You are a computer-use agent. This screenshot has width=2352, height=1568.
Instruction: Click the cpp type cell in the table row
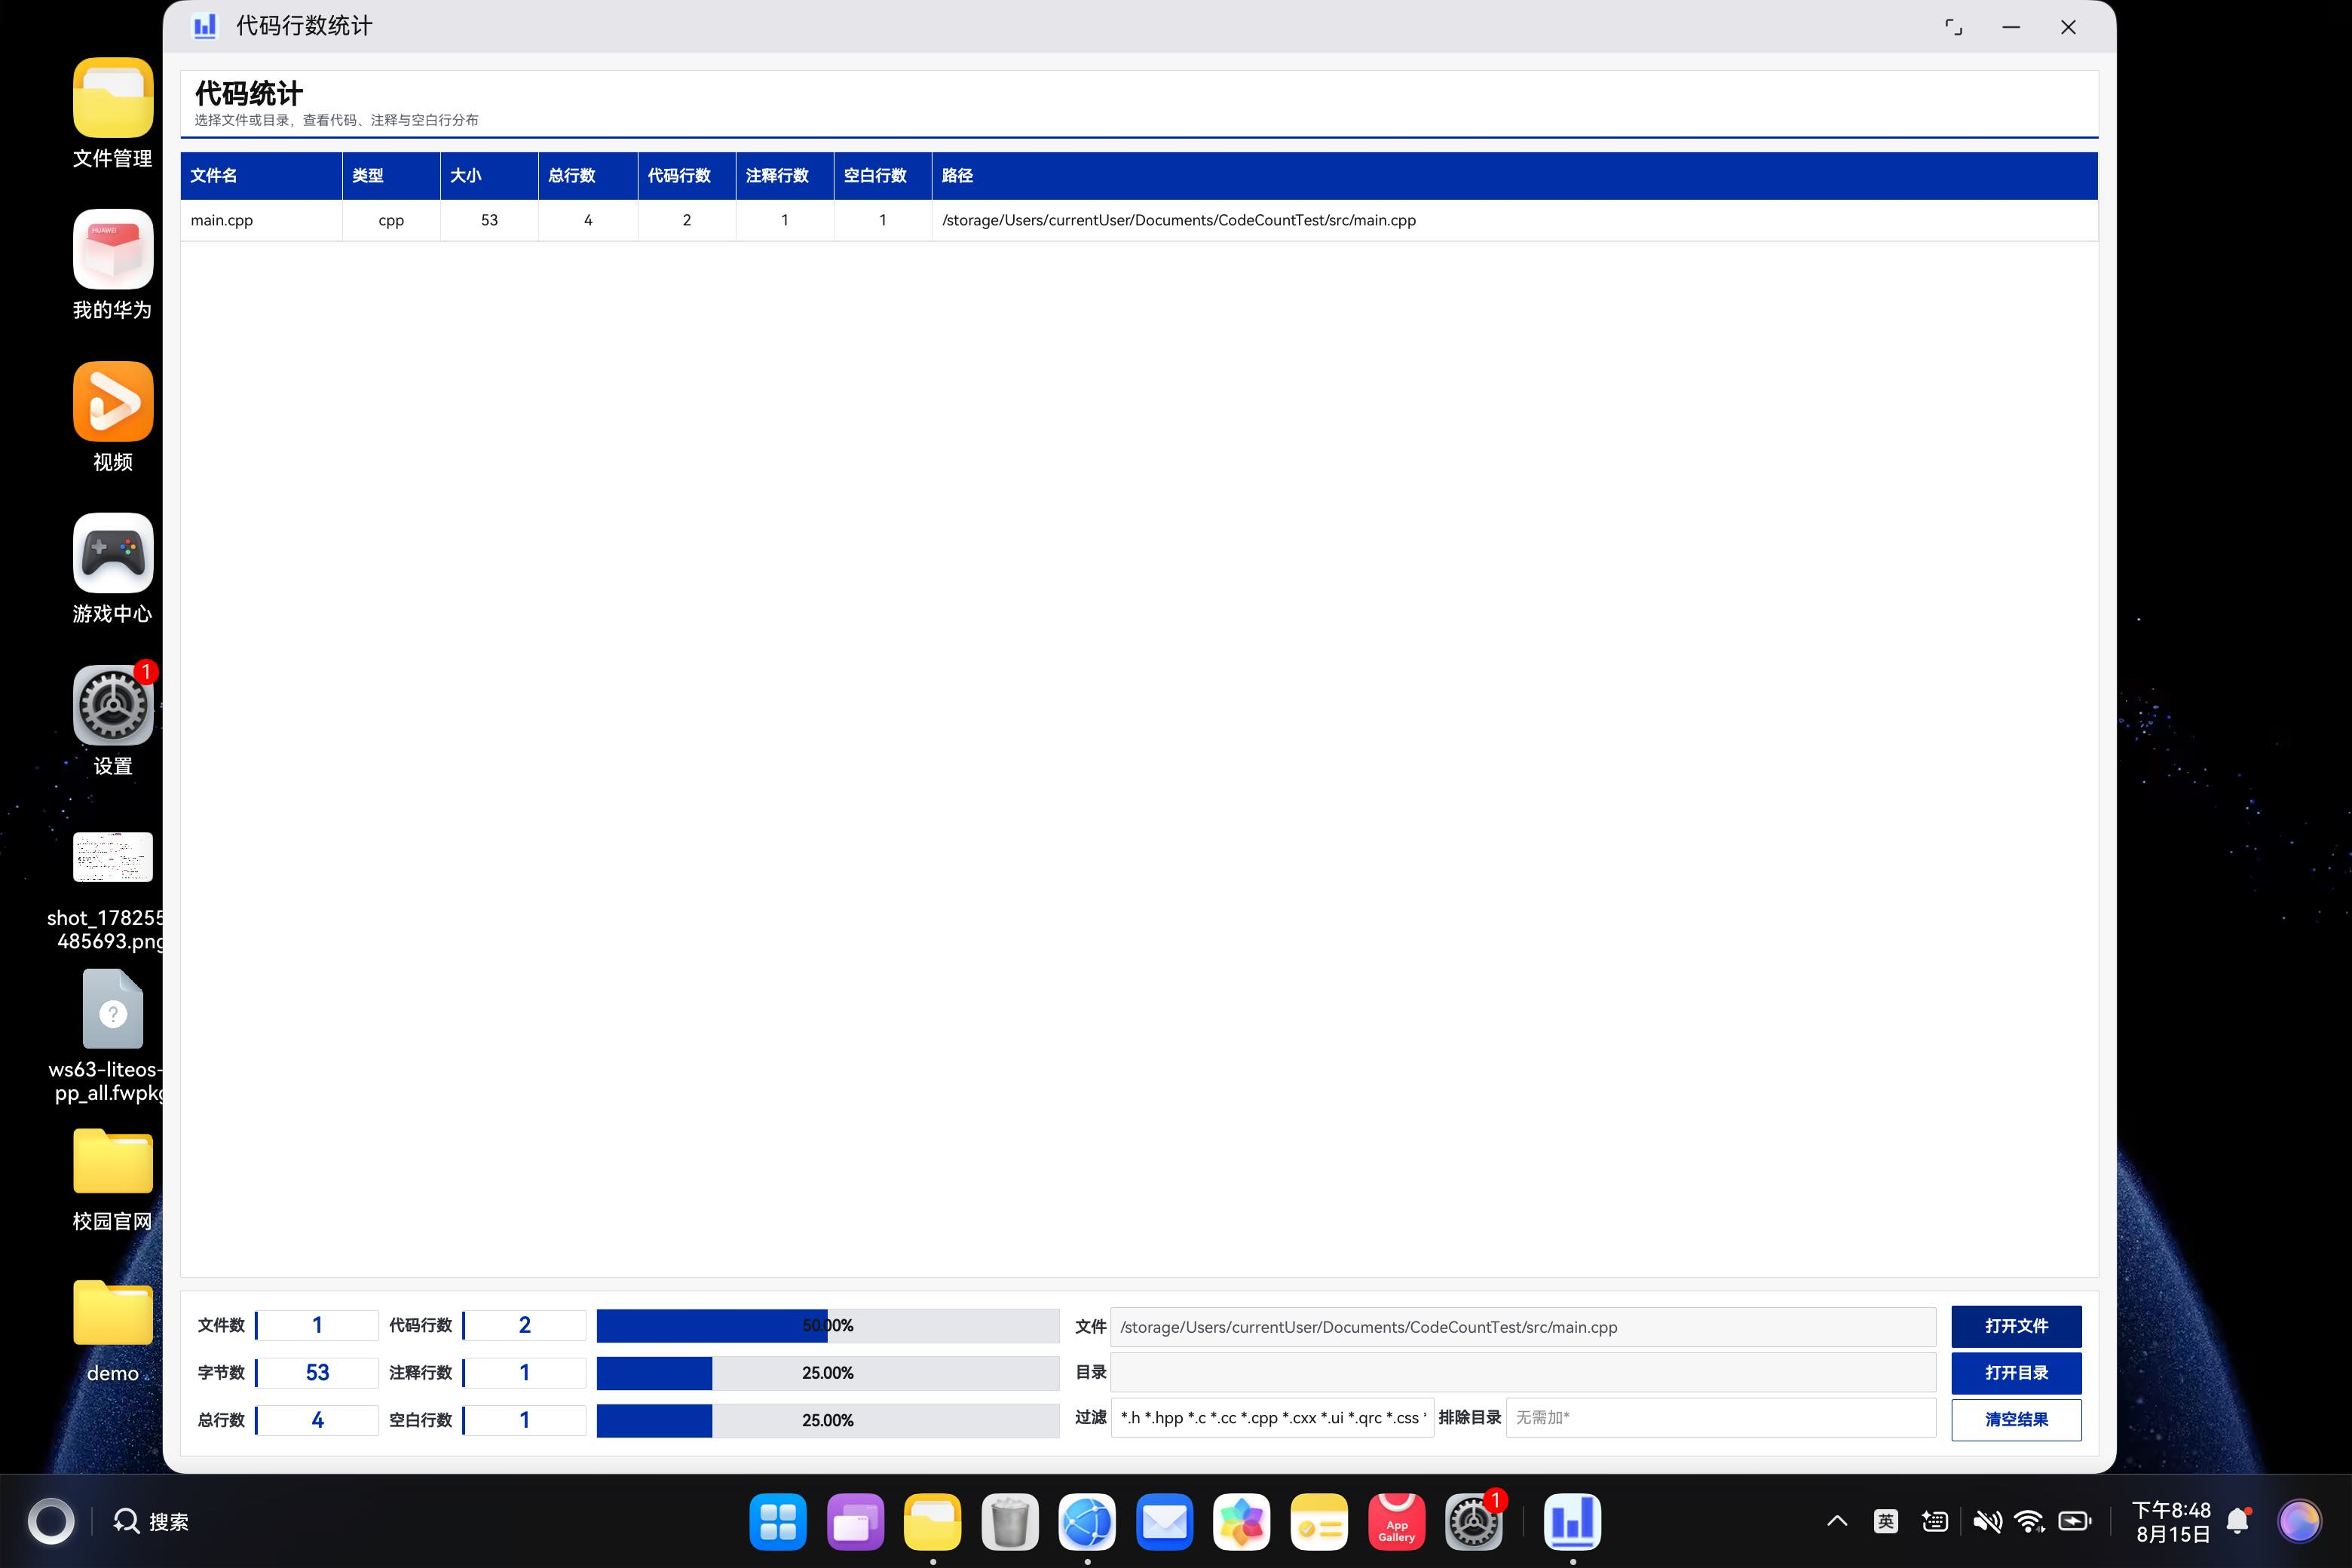(391, 220)
